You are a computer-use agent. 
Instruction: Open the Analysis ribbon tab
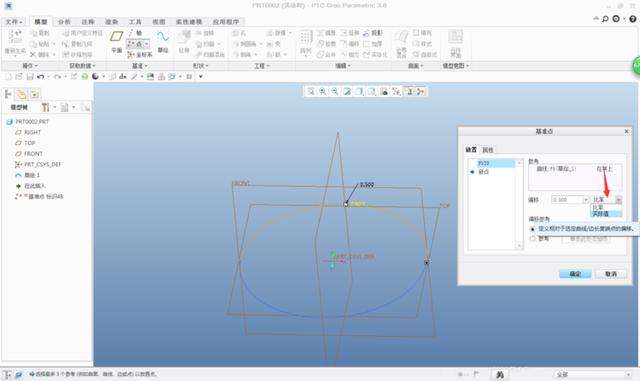pos(64,22)
